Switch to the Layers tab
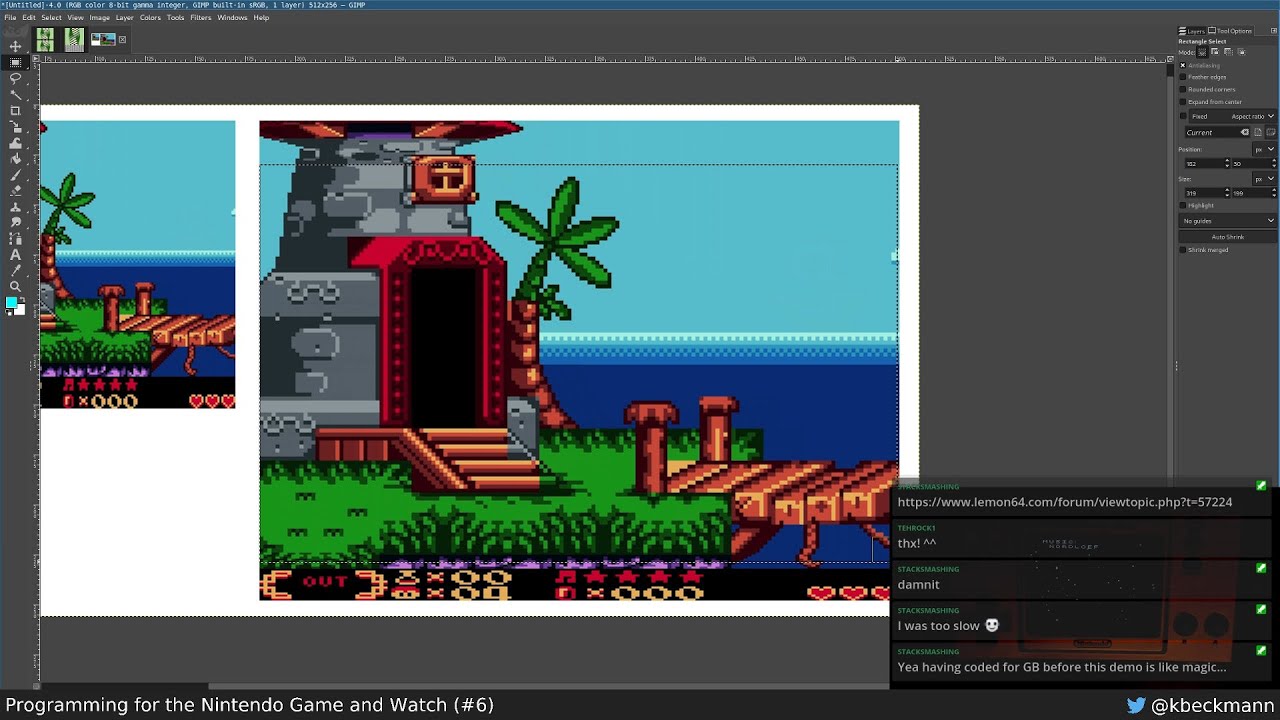 click(1191, 31)
